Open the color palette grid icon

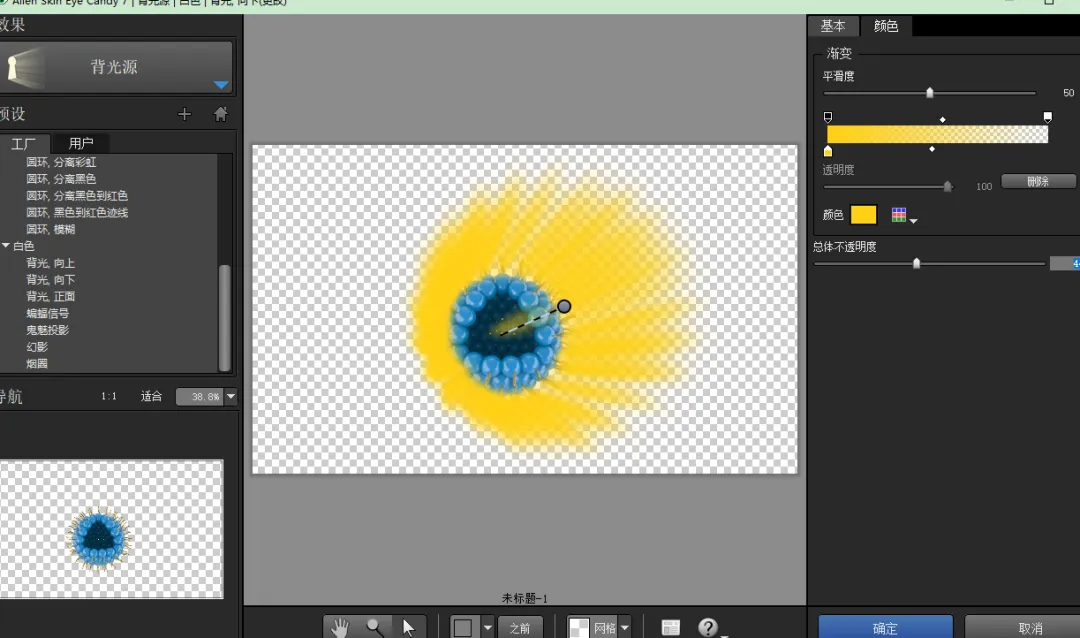pos(899,215)
